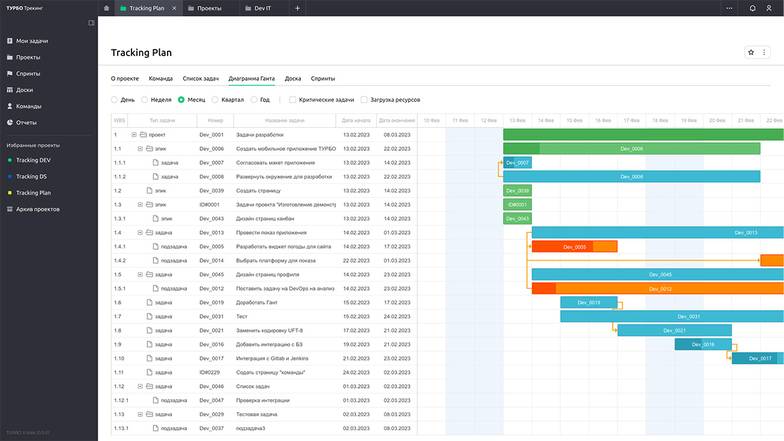Open 'Архив проектов' in sidebar

[x=38, y=209]
